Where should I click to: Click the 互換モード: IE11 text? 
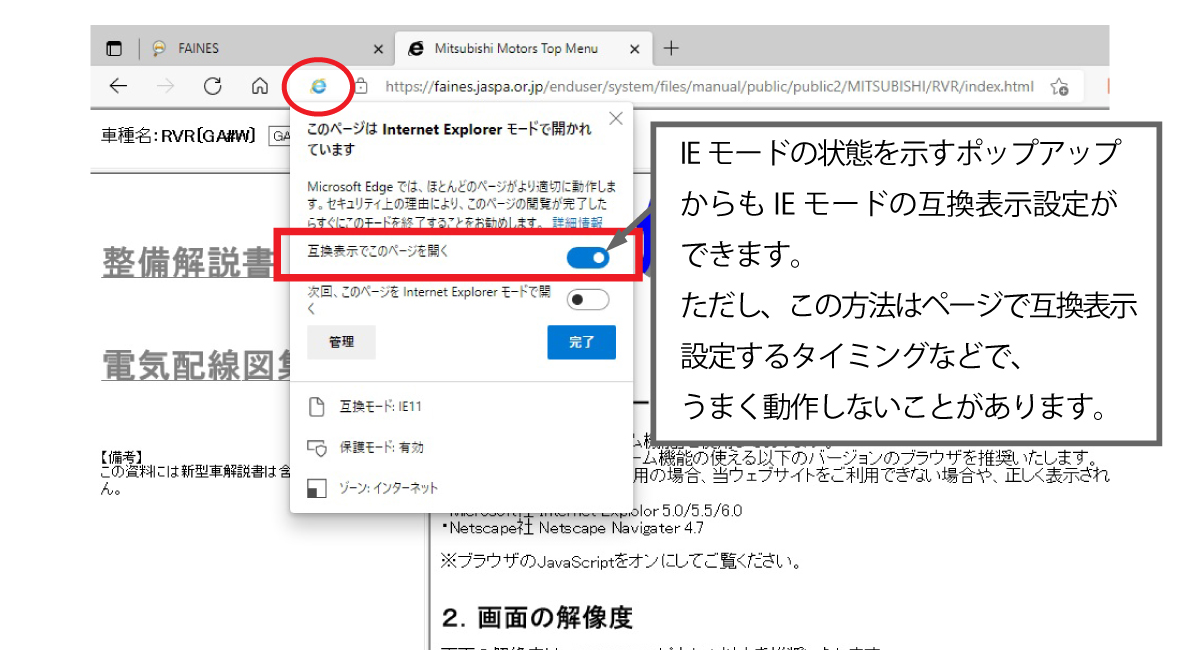[x=380, y=407]
